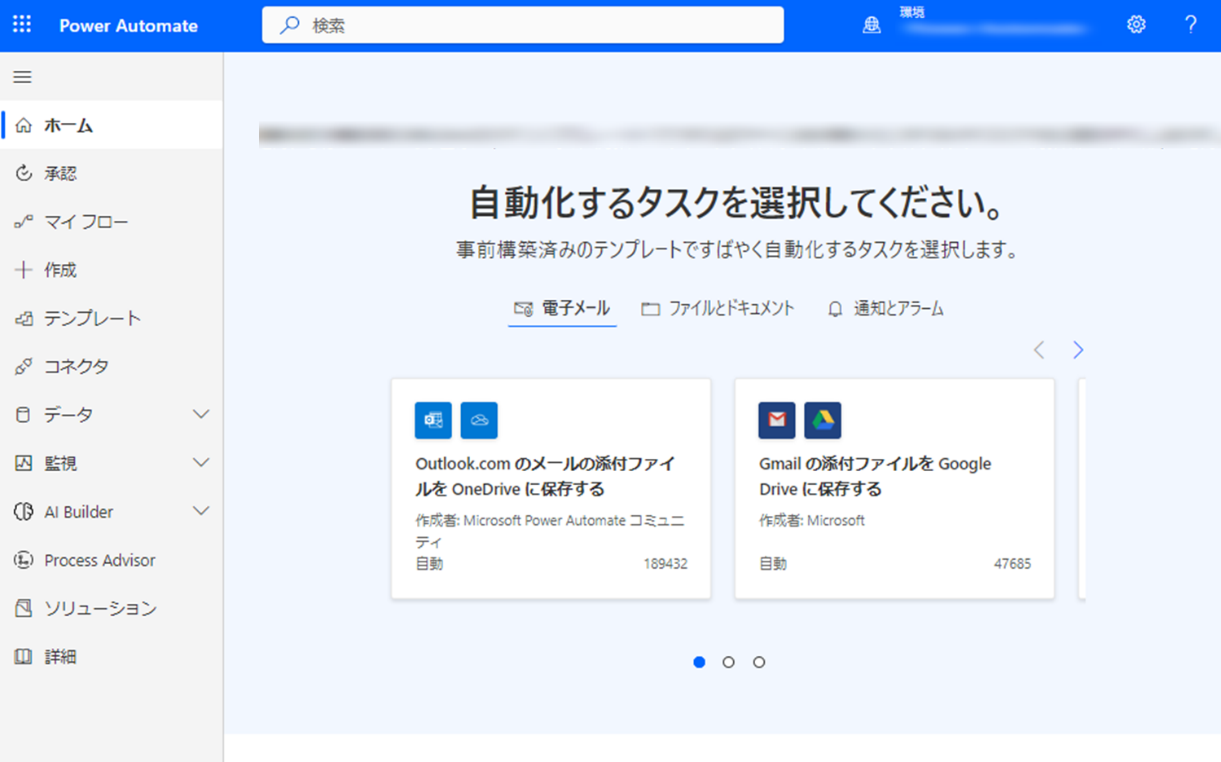Select the third carousel page dot
Image resolution: width=1221 pixels, height=762 pixels.
(x=759, y=662)
